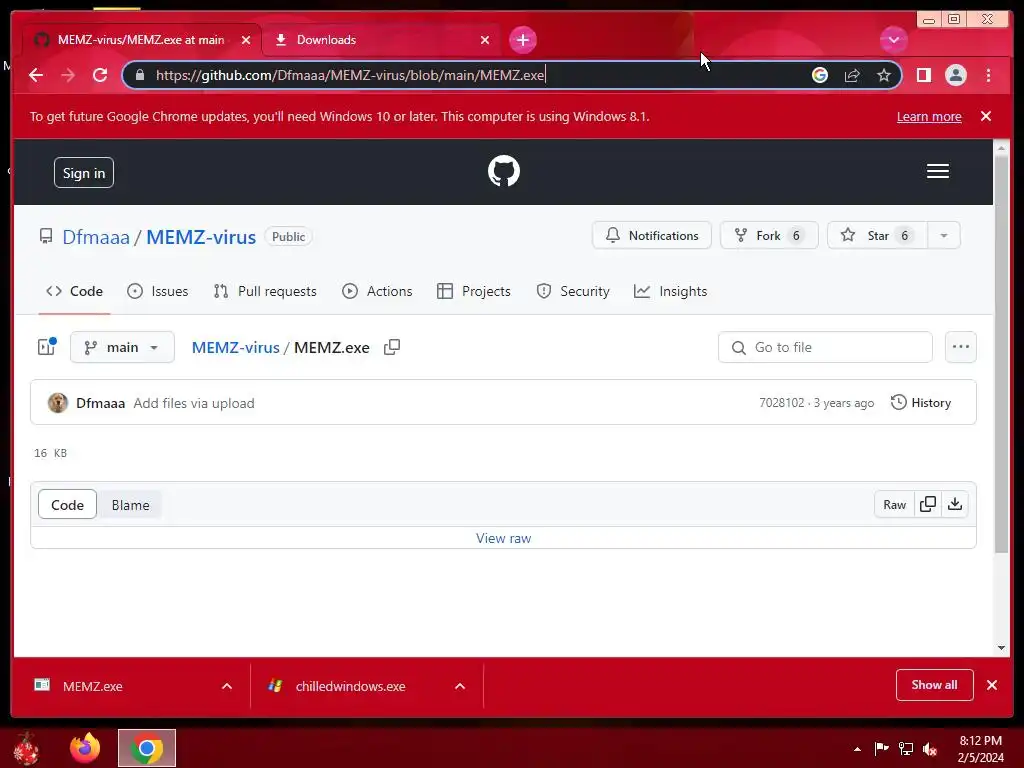The height and width of the screenshot is (768, 1024).
Task: Open the main branch dropdown
Action: 122,347
